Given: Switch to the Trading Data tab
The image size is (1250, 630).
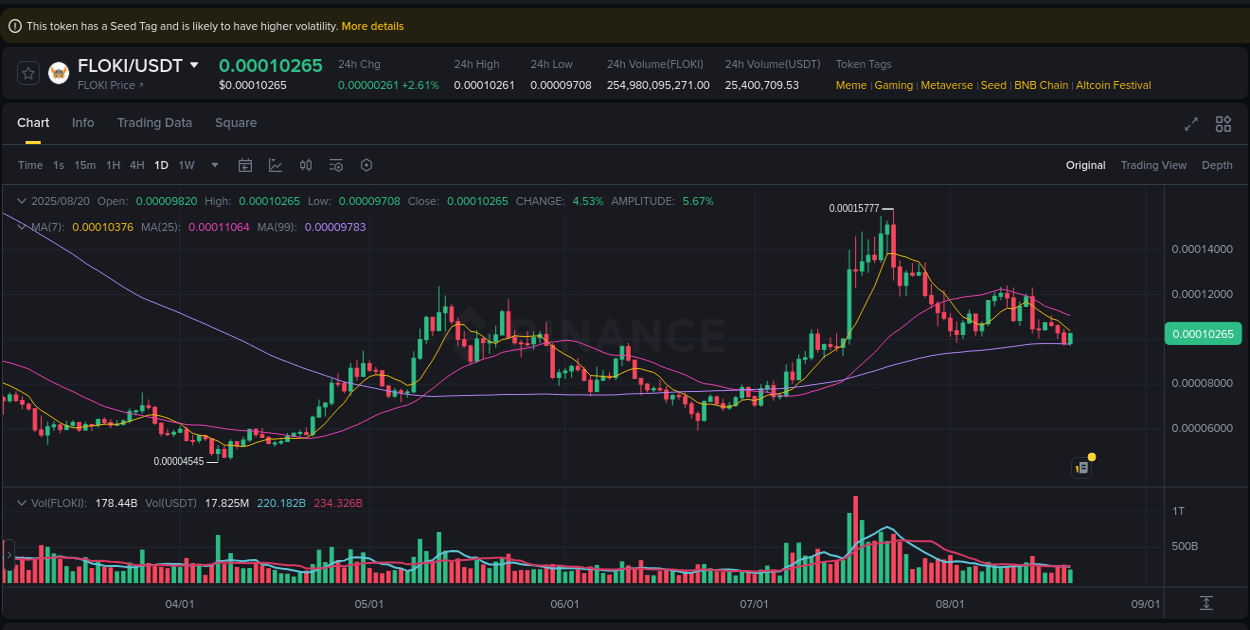Looking at the screenshot, I should (154, 123).
